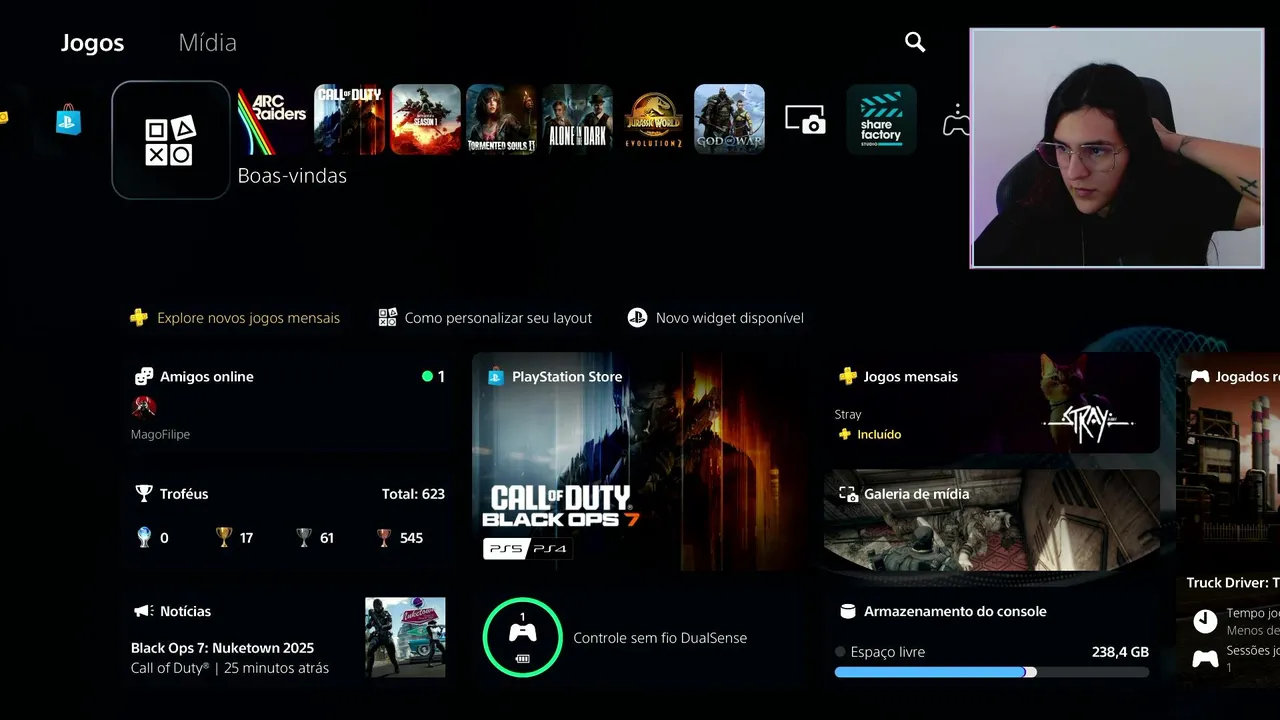Screen dimensions: 1280x720
Task: Open Black Ops 7: Nuketown 2025 news
Action: [x=222, y=648]
